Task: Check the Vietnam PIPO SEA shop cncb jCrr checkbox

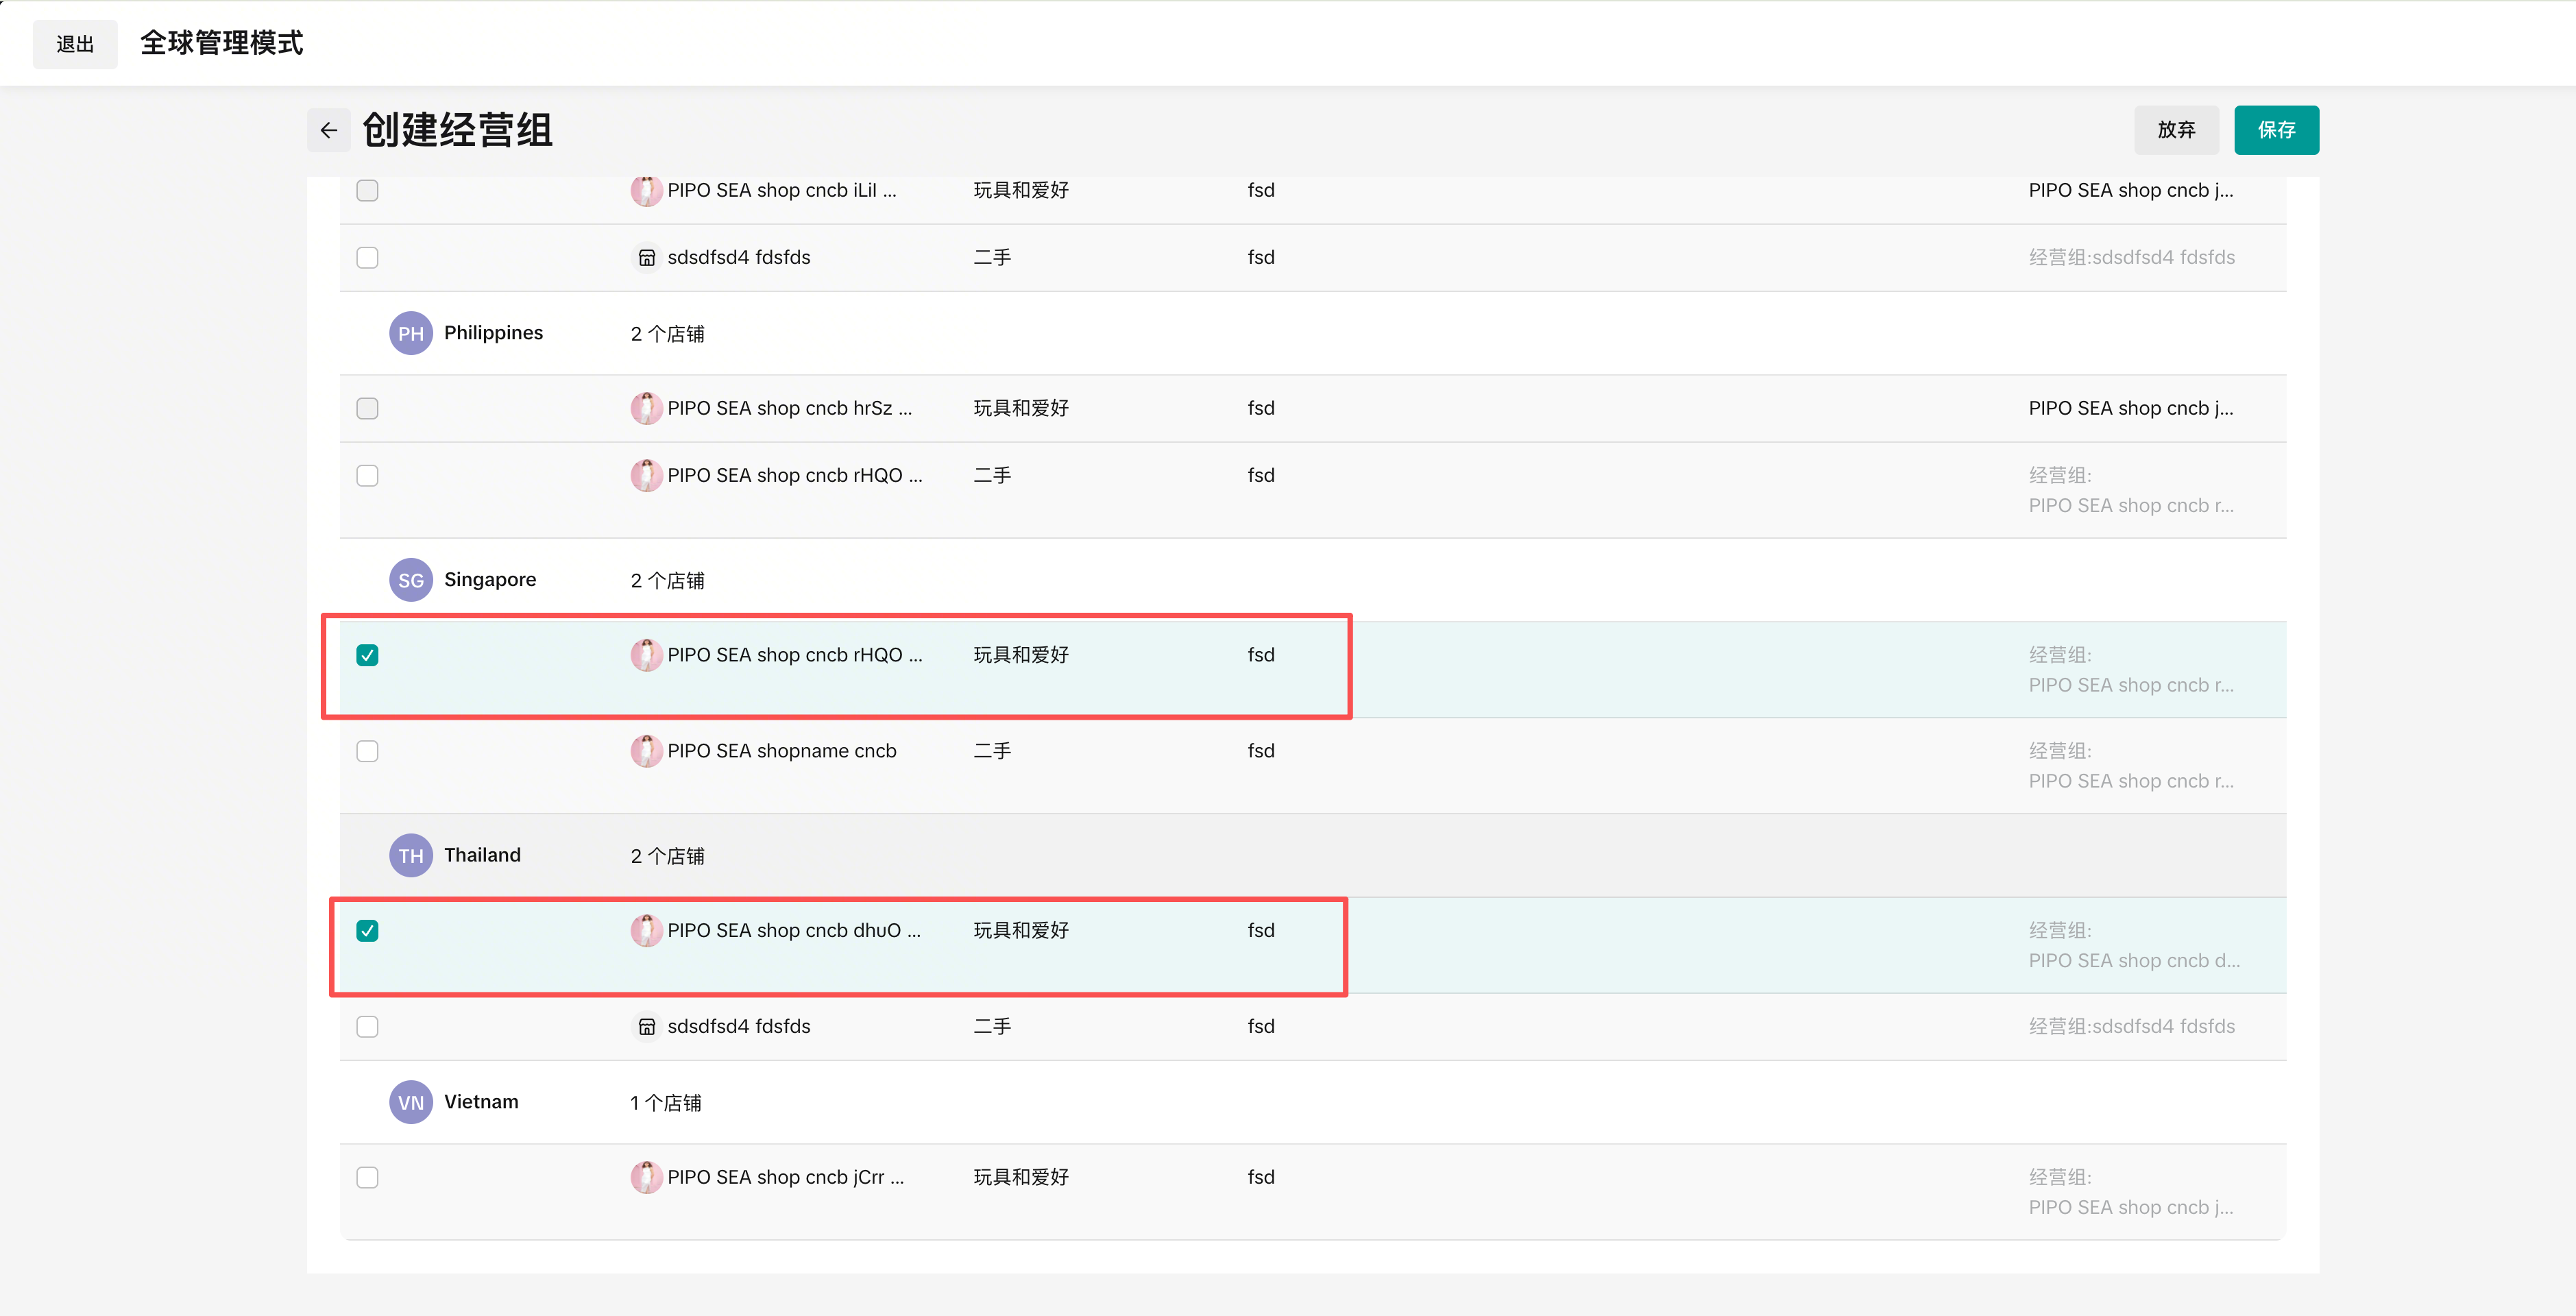Action: tap(367, 1177)
